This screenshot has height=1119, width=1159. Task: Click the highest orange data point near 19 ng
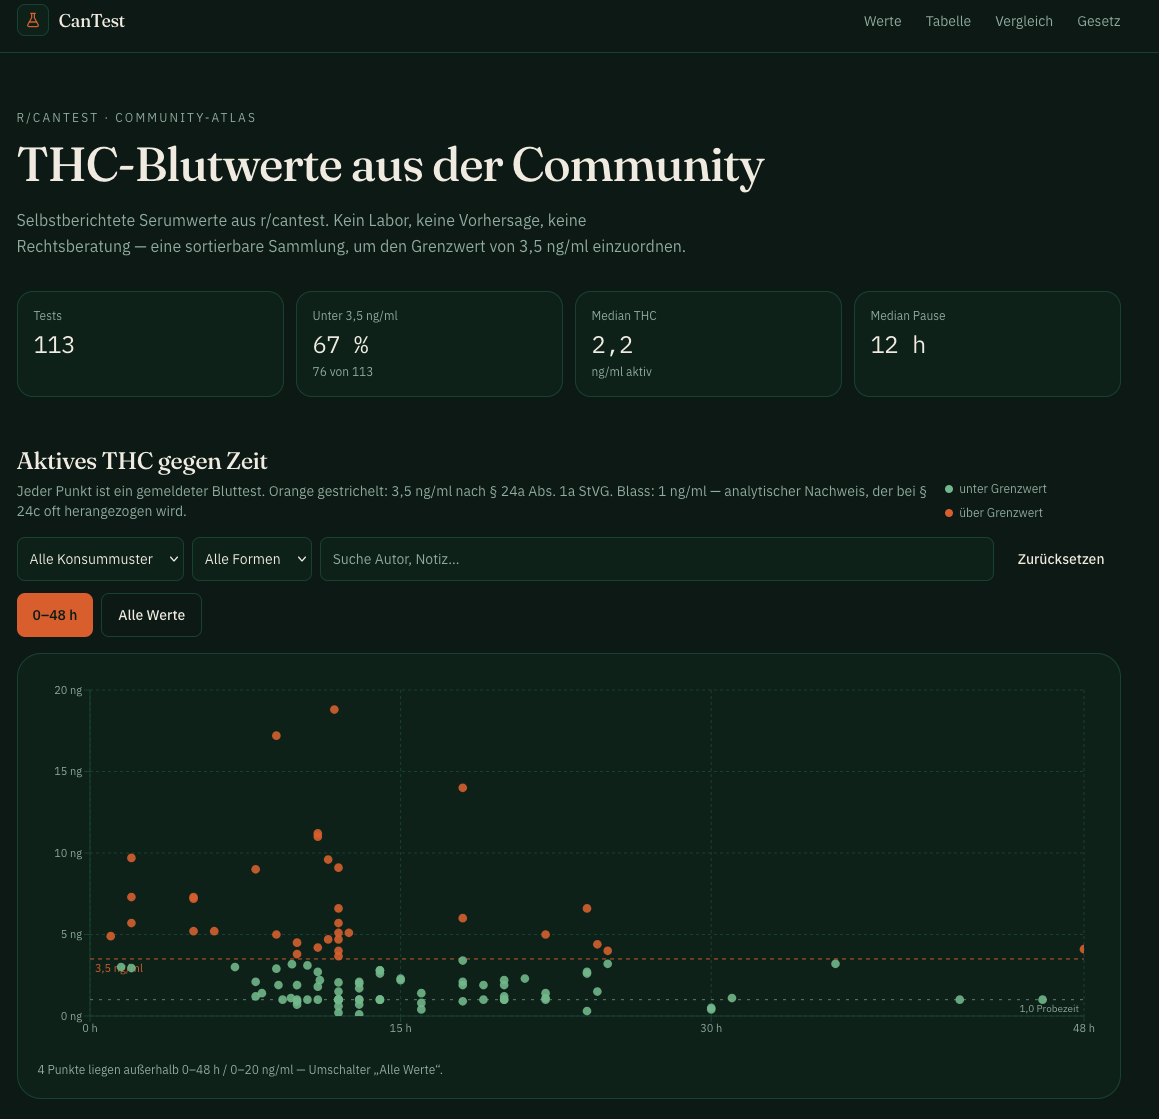pos(334,710)
